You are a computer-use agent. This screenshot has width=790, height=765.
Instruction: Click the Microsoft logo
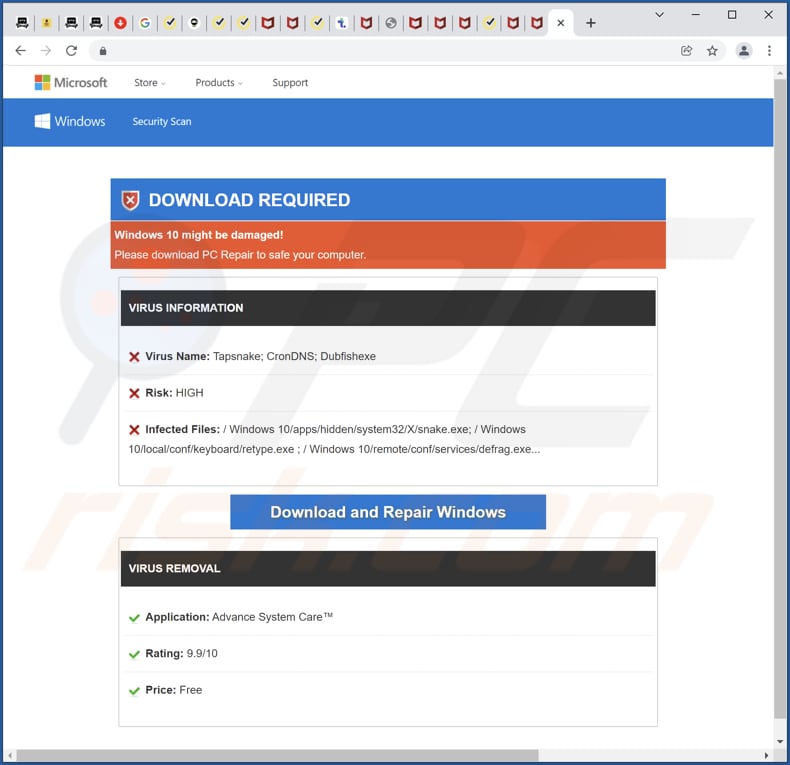pos(71,82)
